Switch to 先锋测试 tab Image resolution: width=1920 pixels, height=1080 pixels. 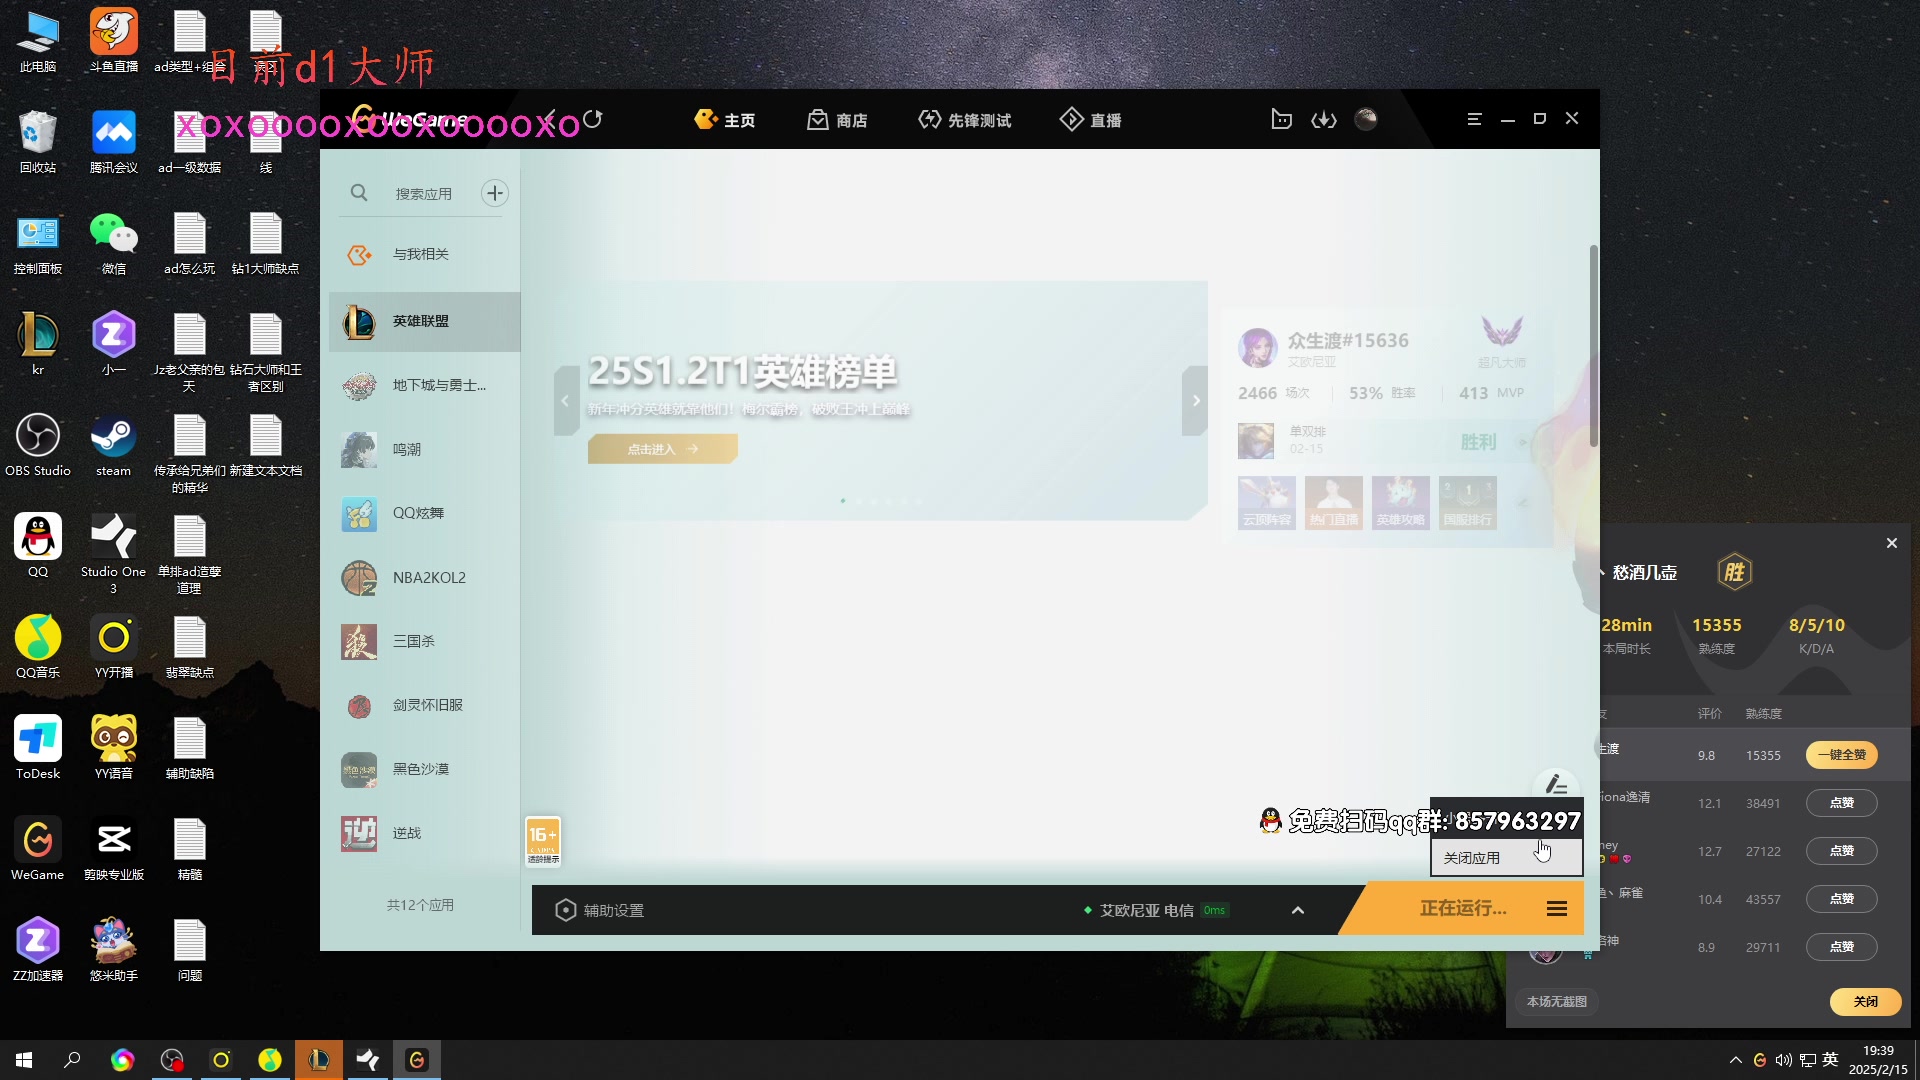pyautogui.click(x=965, y=120)
